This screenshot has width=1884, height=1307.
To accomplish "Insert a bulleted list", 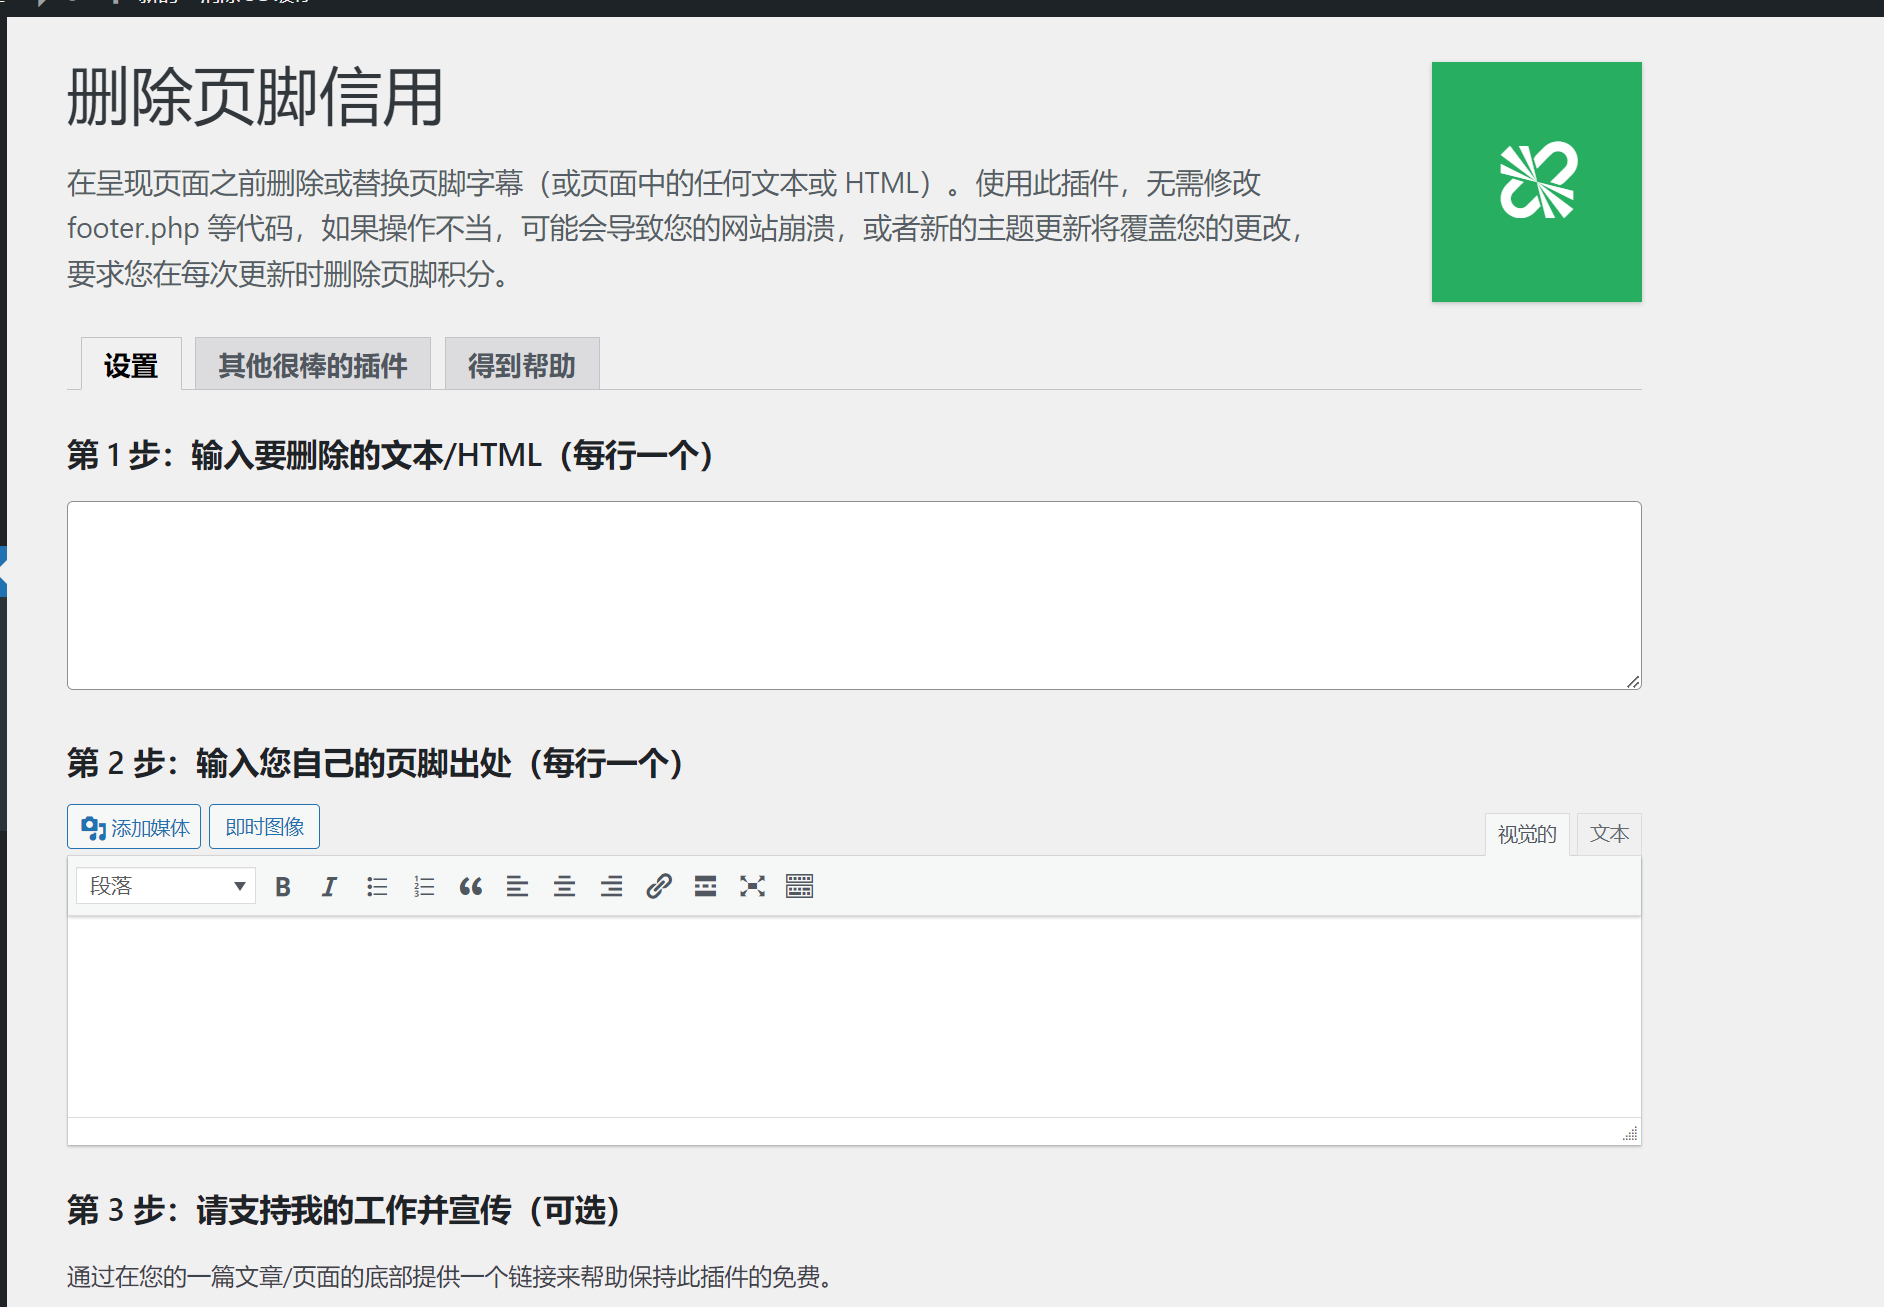I will (x=377, y=887).
